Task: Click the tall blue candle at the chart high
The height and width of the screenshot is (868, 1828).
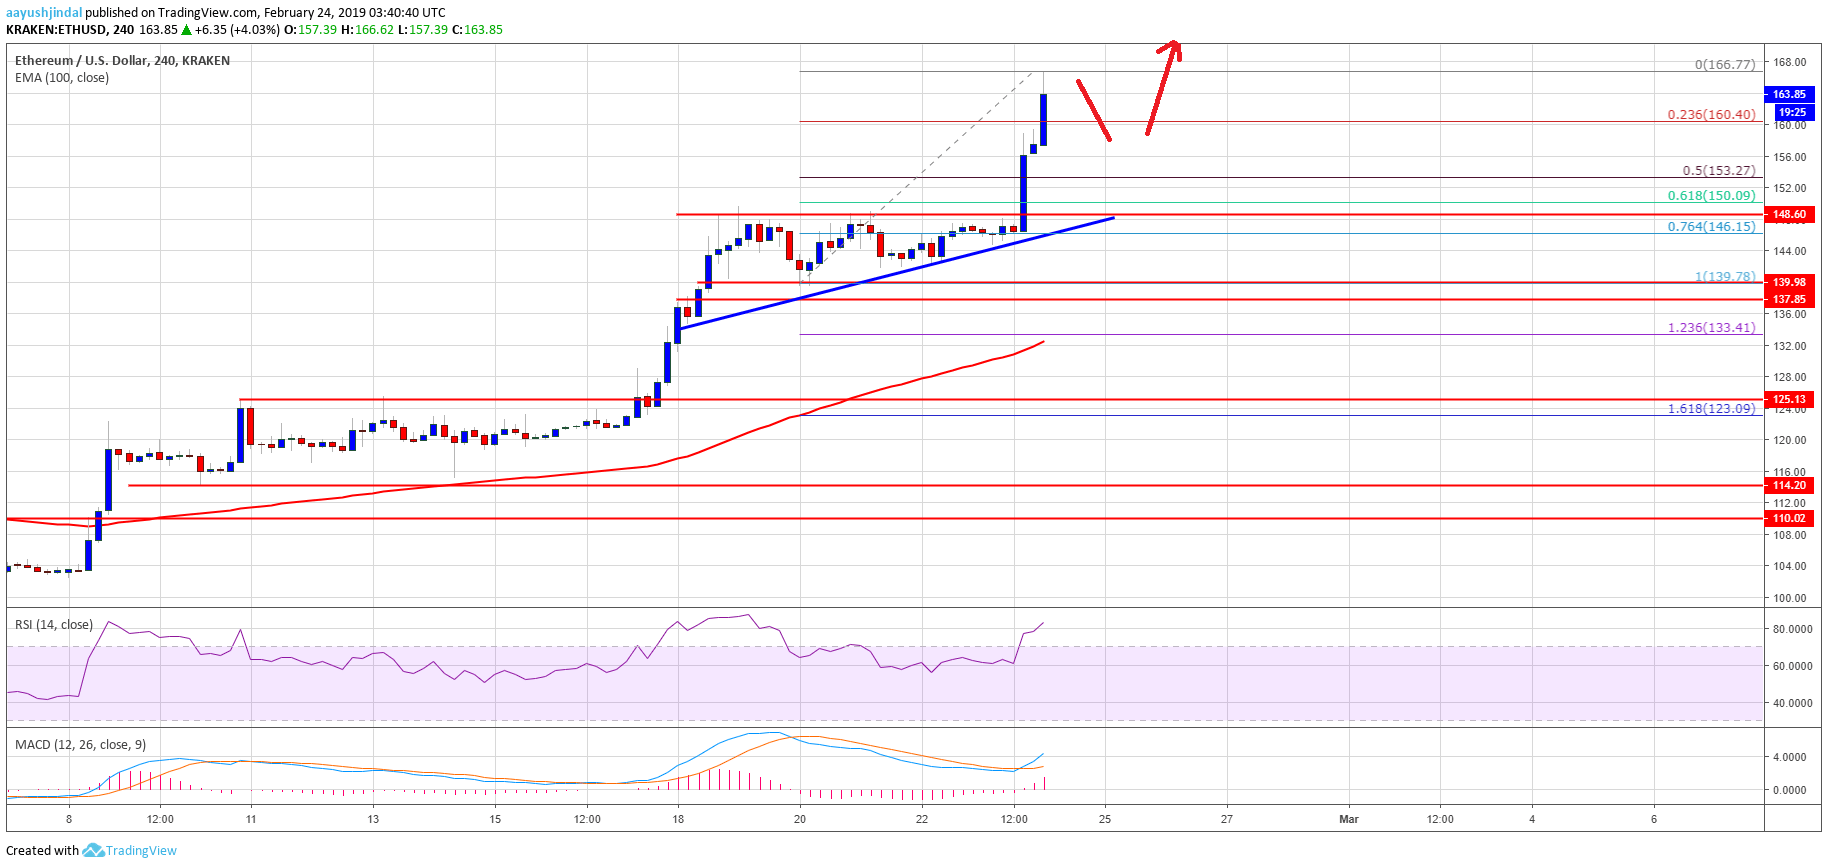Action: [x=1043, y=120]
